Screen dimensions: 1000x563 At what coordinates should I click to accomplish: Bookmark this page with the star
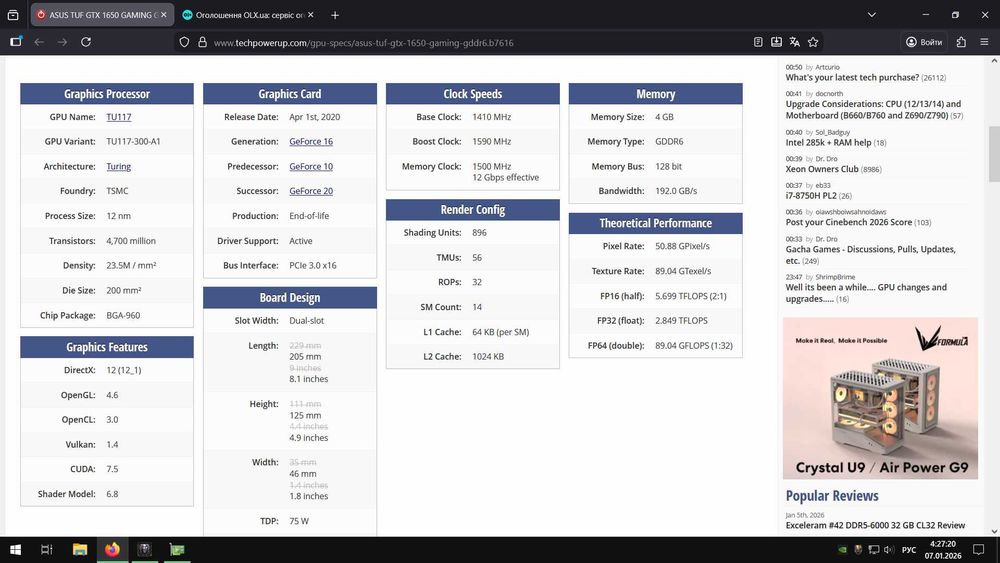coord(813,42)
